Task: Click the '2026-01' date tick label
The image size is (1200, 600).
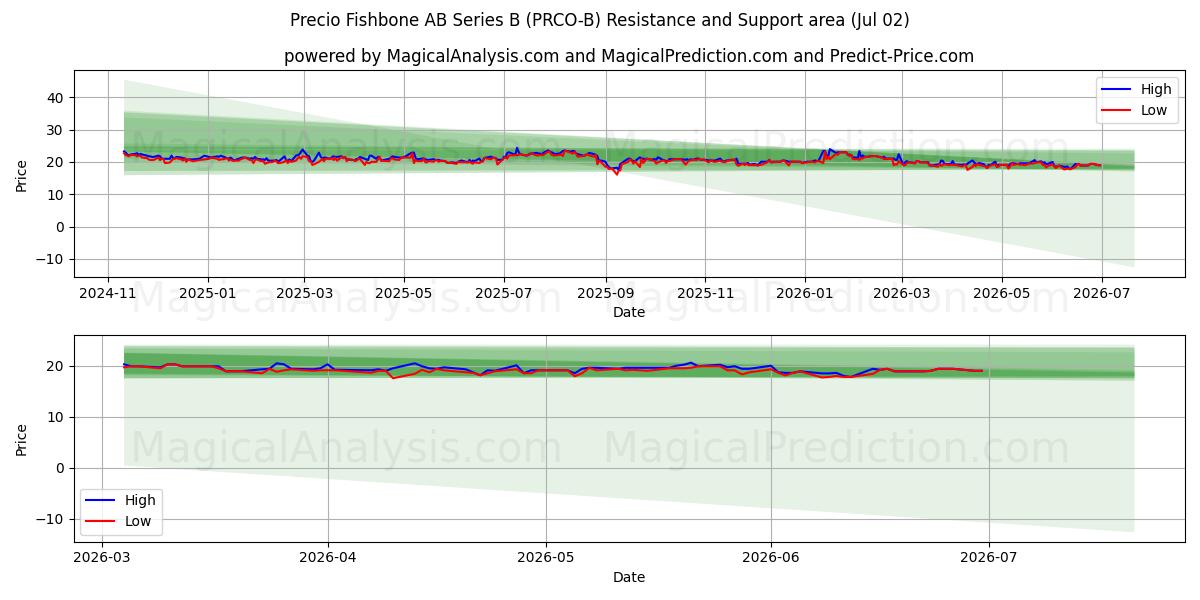Action: click(x=805, y=294)
